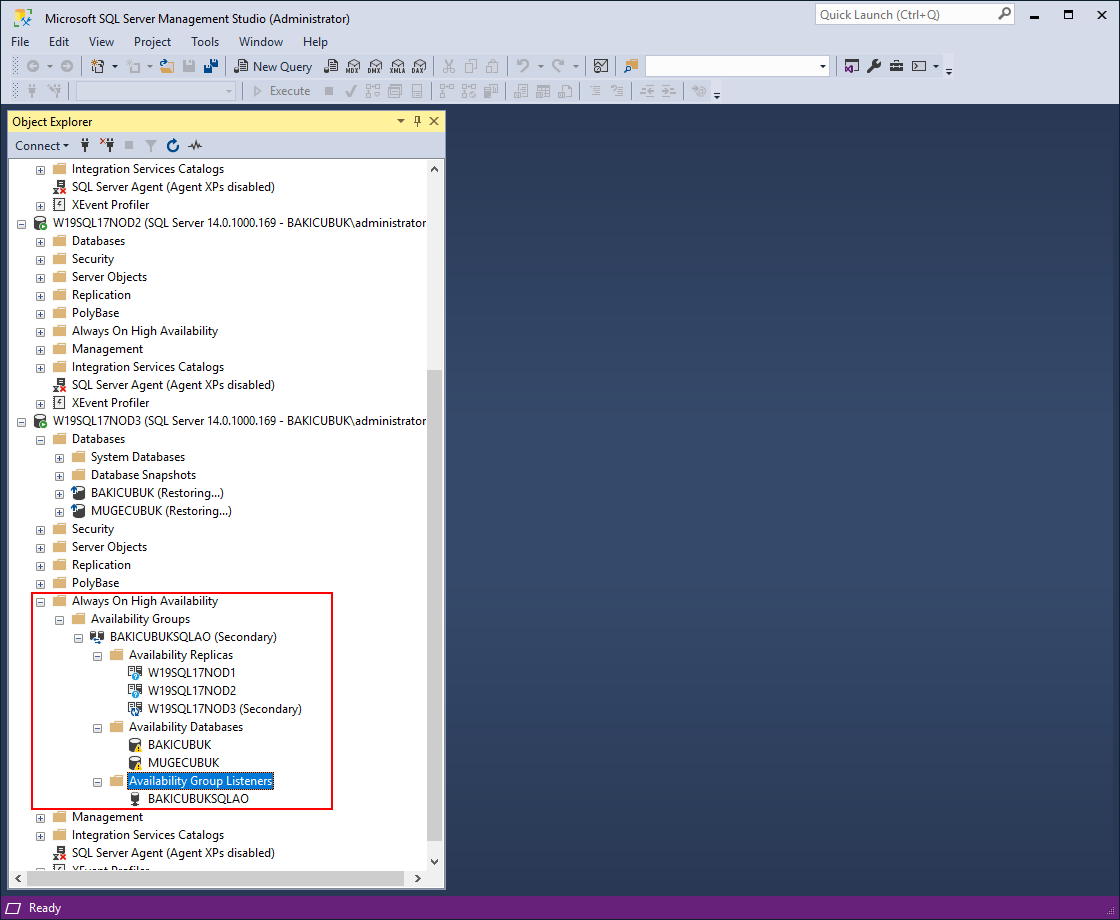The image size is (1120, 920).
Task: Click the Open File folder icon
Action: coord(167,66)
